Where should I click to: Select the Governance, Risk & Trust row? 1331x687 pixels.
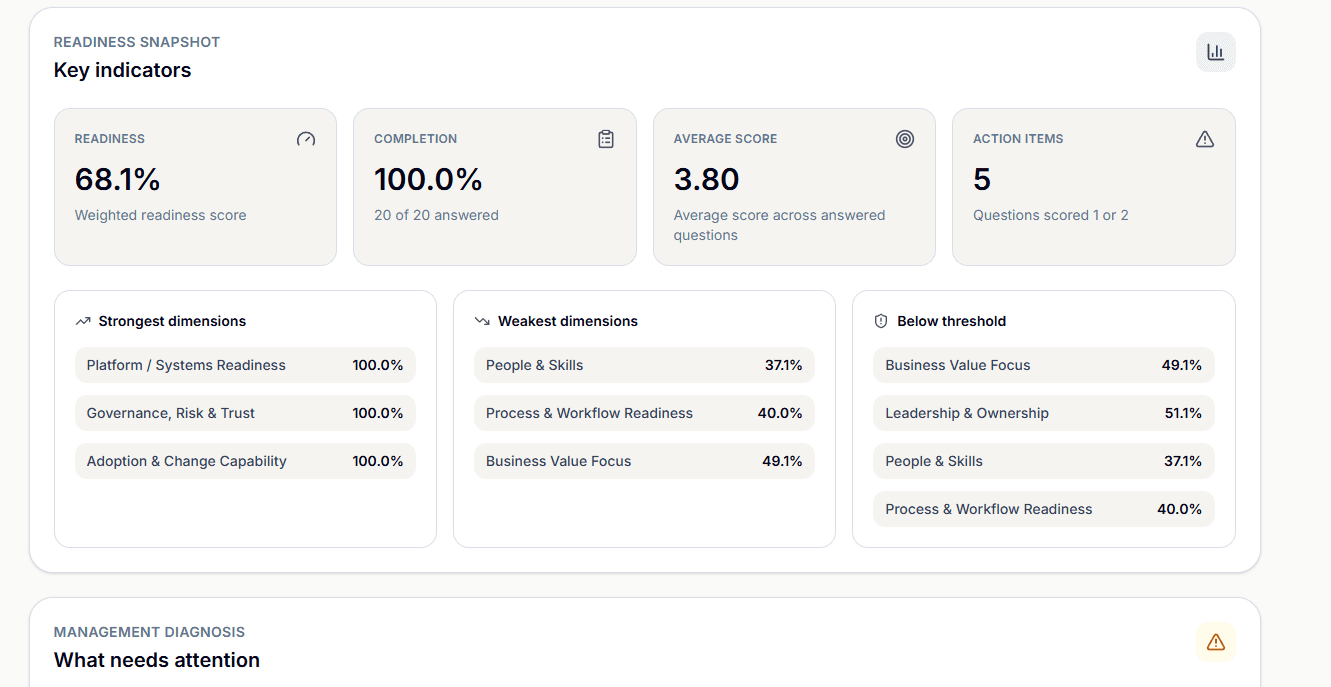point(245,413)
